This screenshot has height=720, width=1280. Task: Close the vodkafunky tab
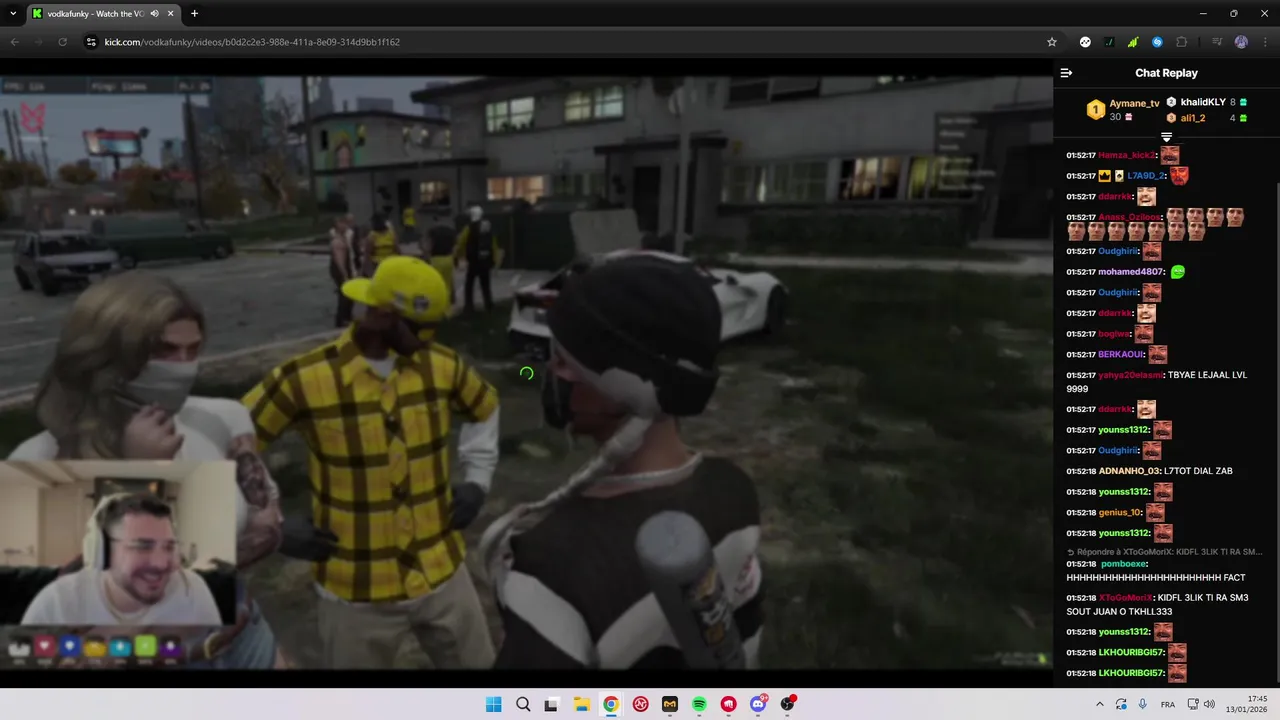pos(171,14)
